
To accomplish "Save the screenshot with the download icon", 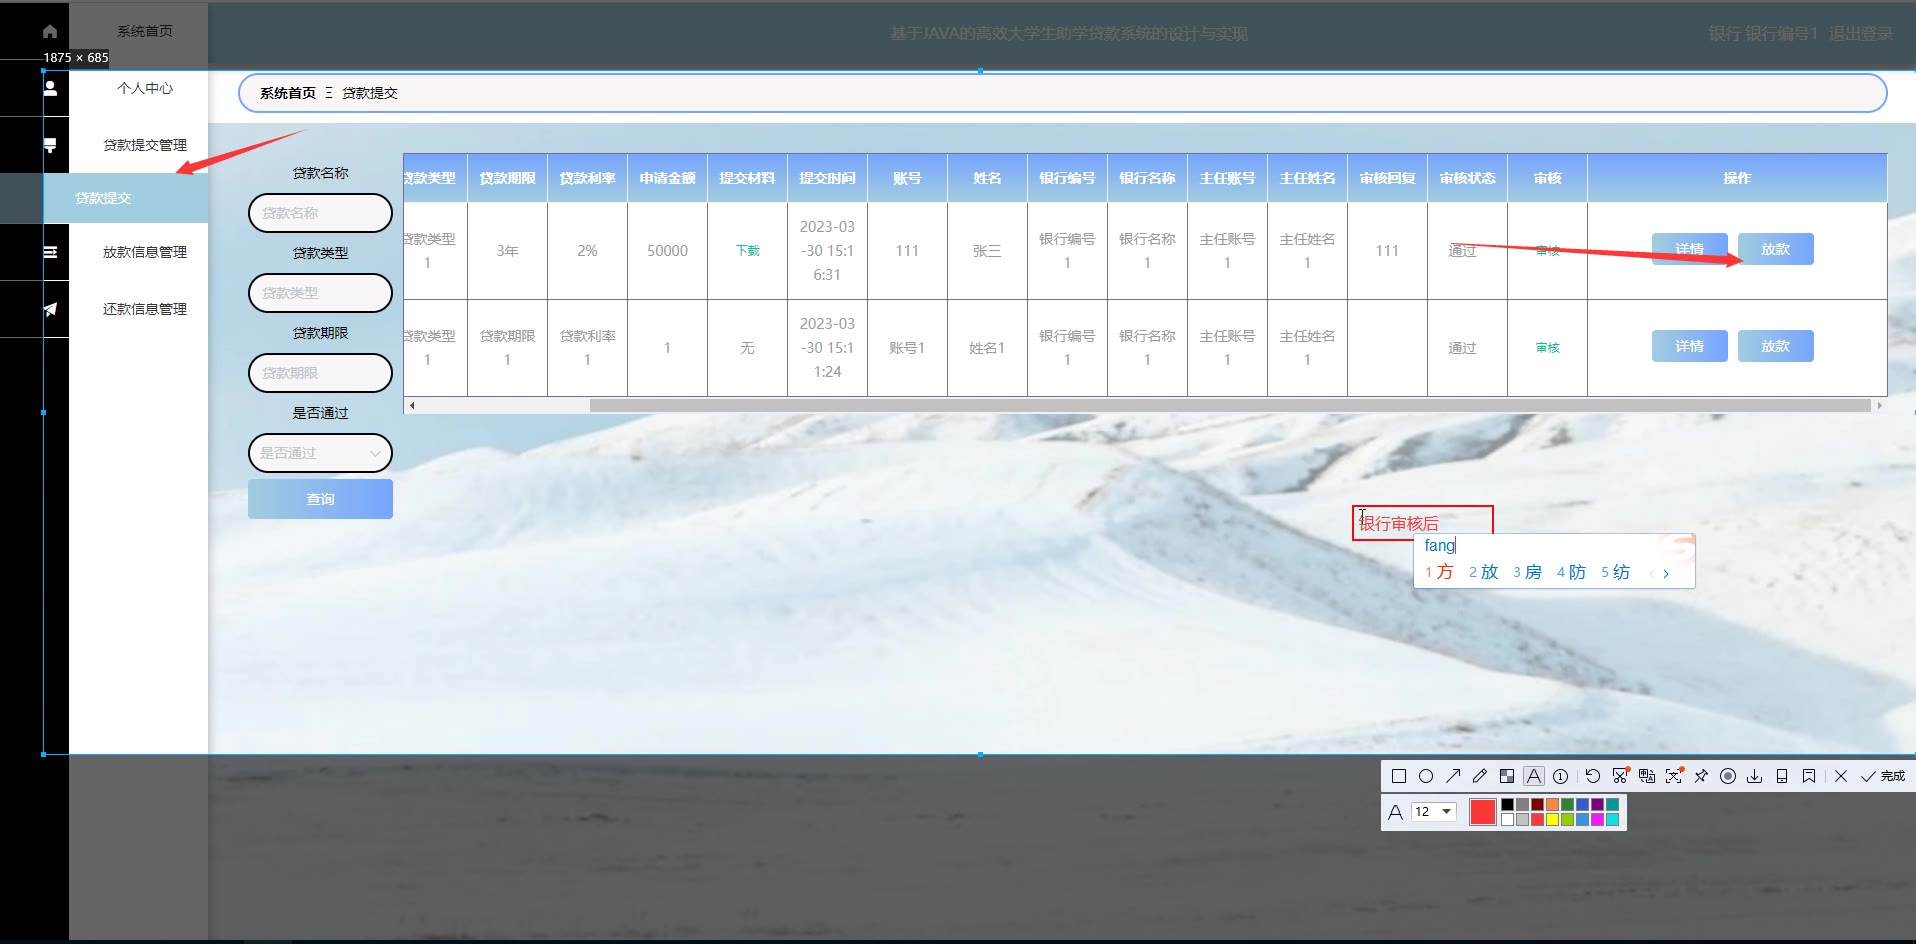I will point(1755,776).
